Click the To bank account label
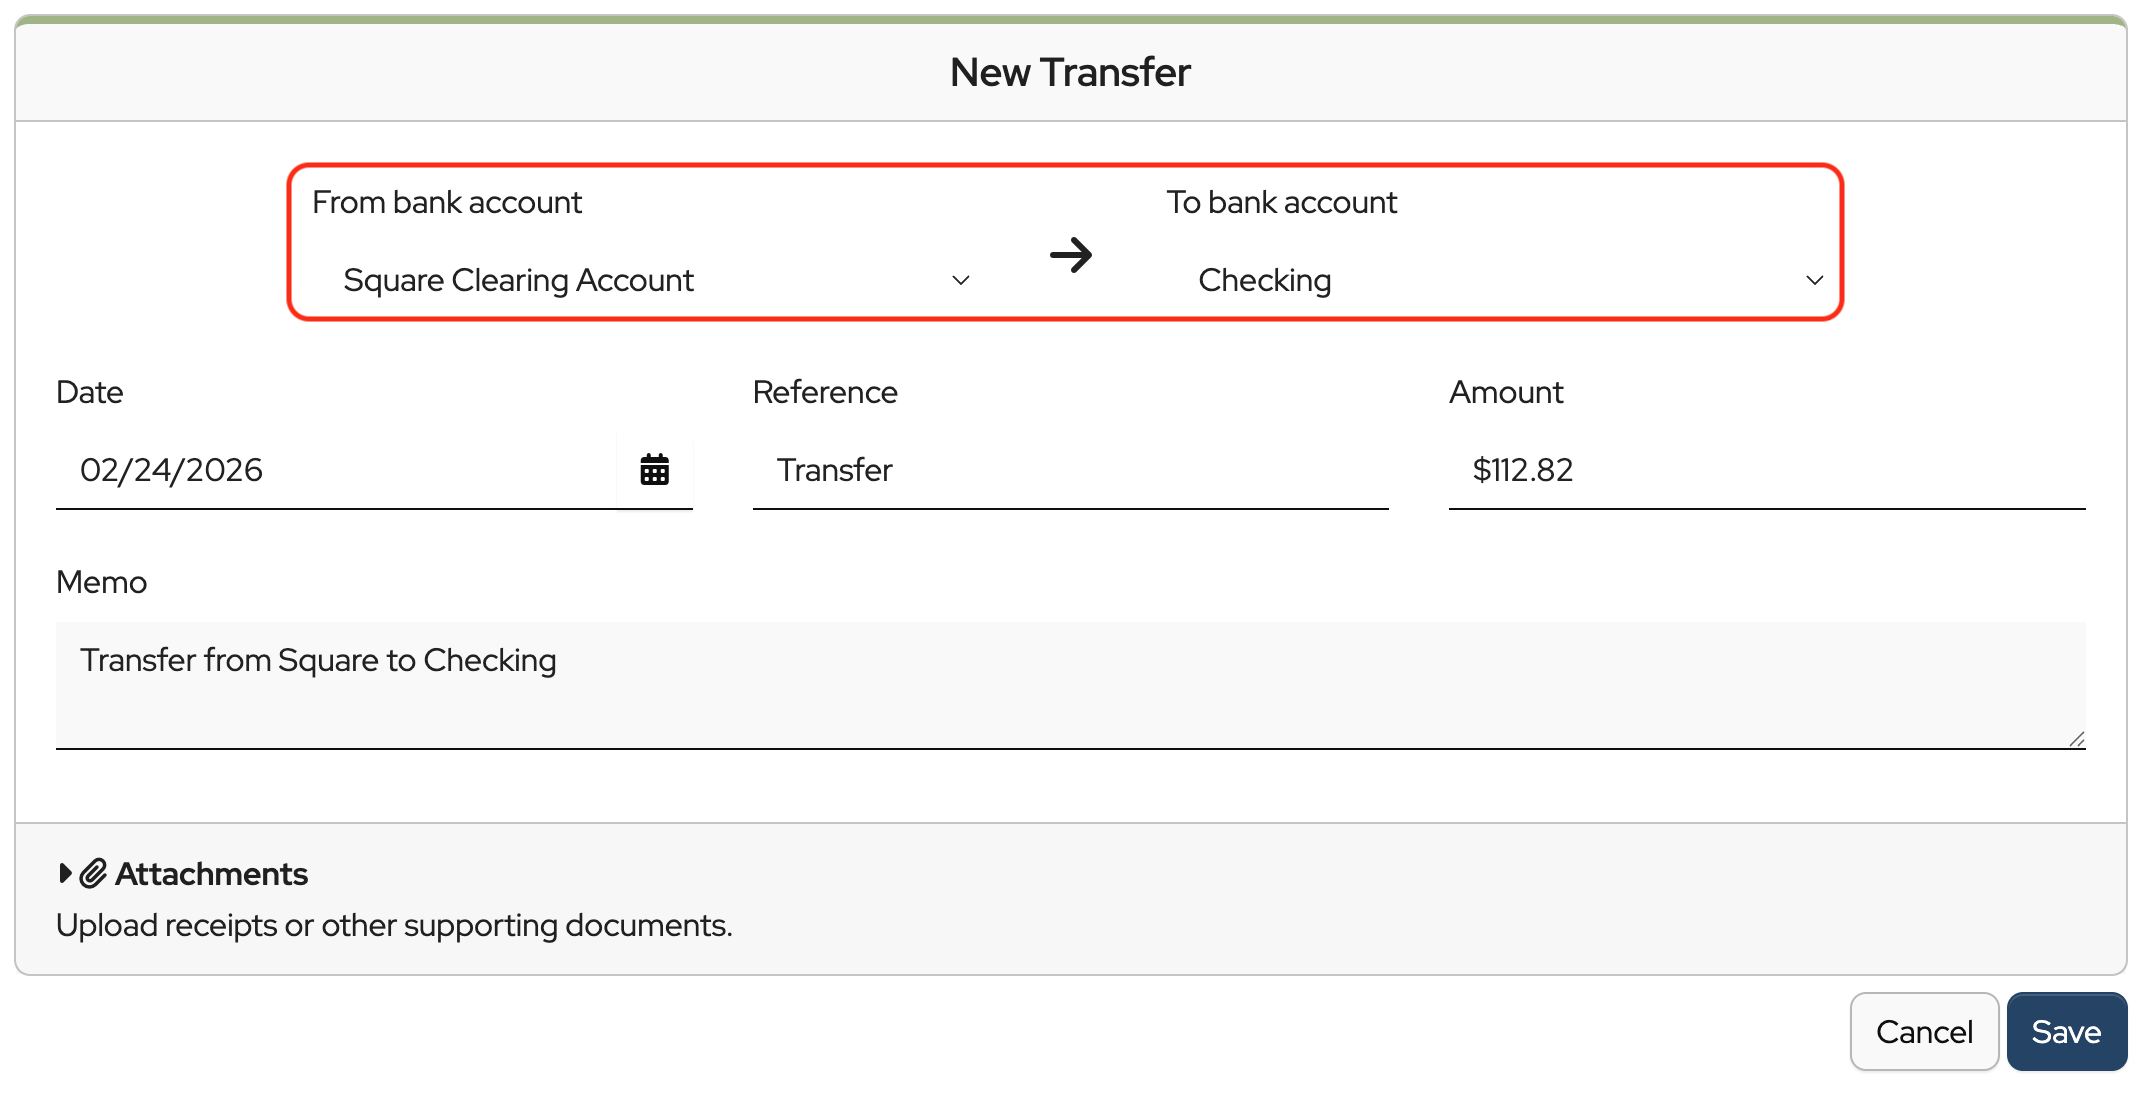This screenshot has height=1096, width=2146. (1281, 202)
